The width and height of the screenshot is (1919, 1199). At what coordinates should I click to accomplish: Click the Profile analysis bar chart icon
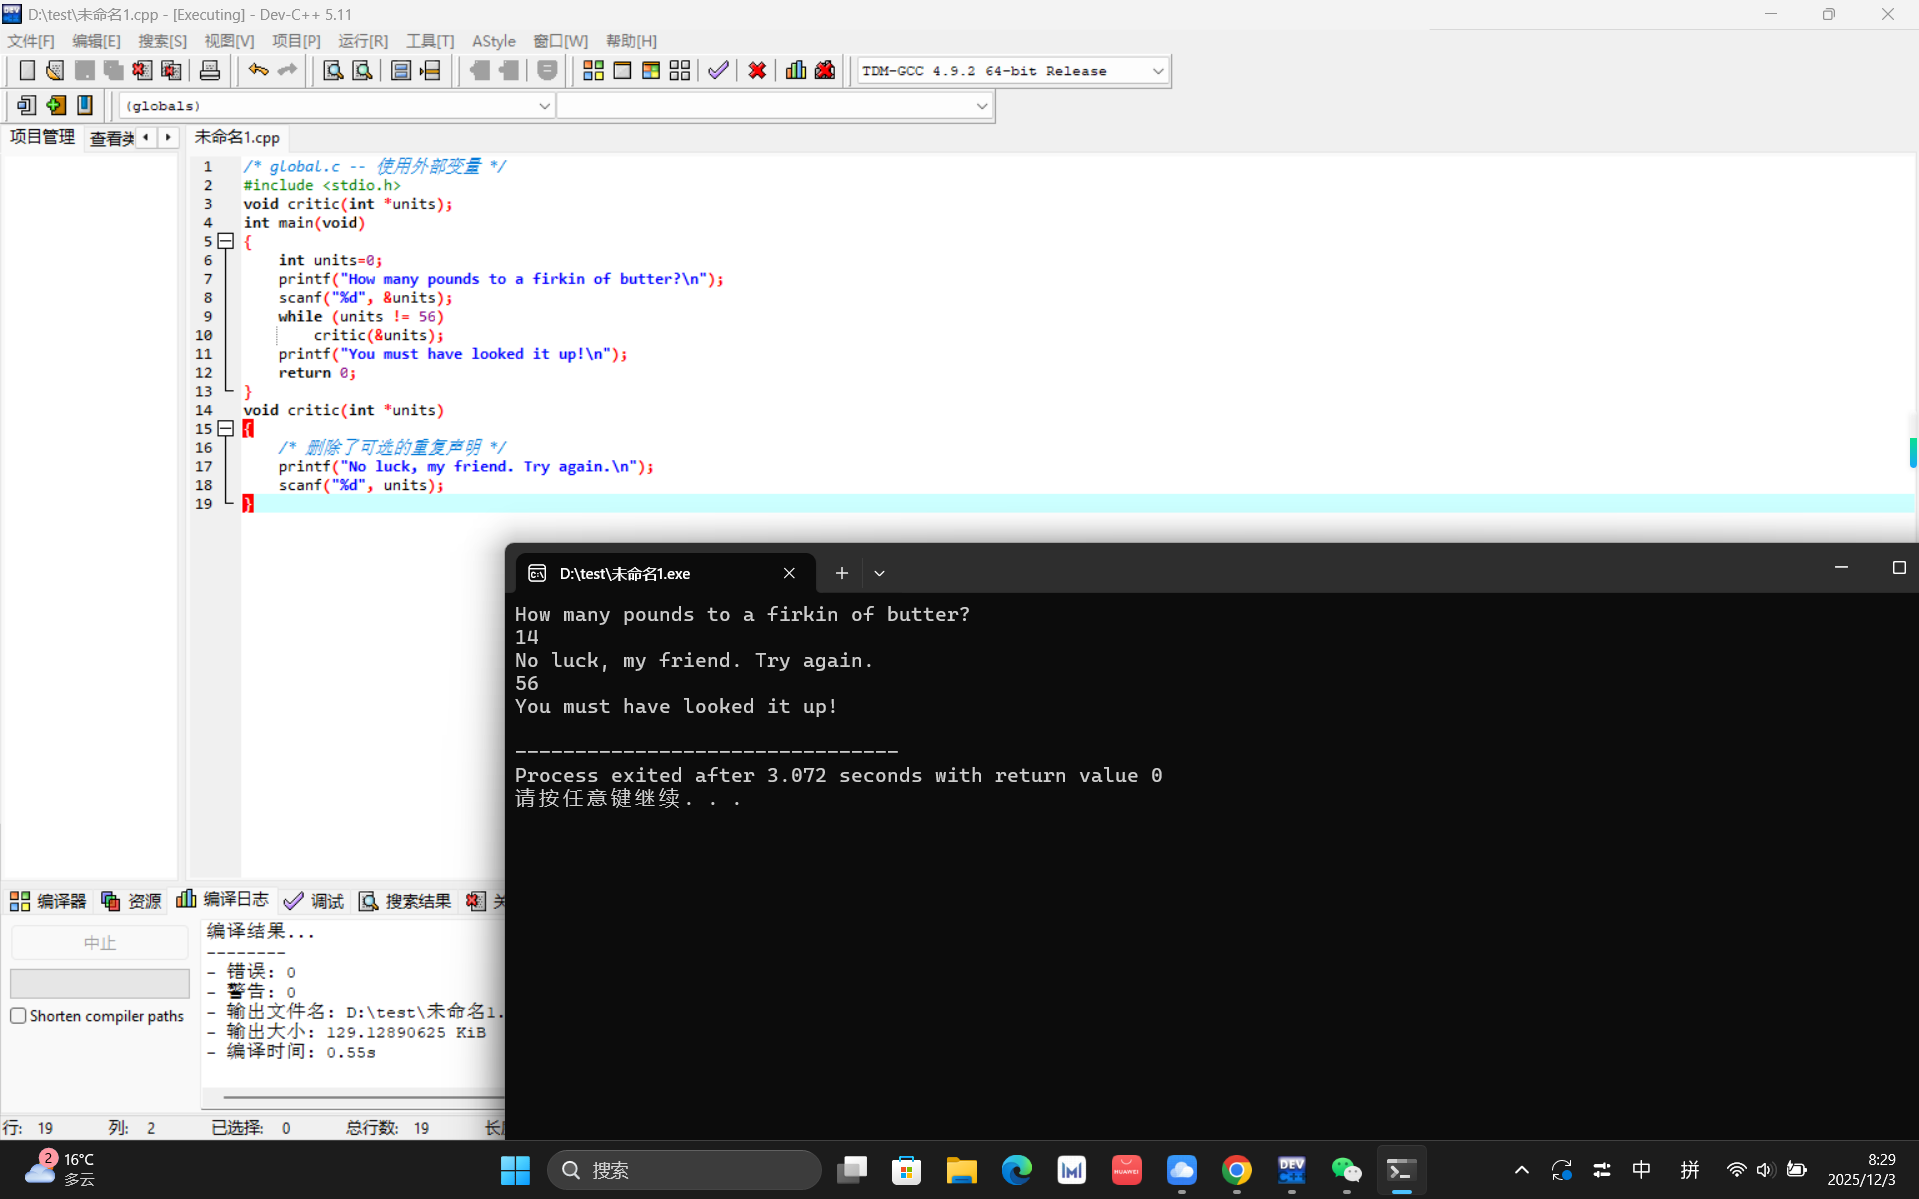coord(796,70)
